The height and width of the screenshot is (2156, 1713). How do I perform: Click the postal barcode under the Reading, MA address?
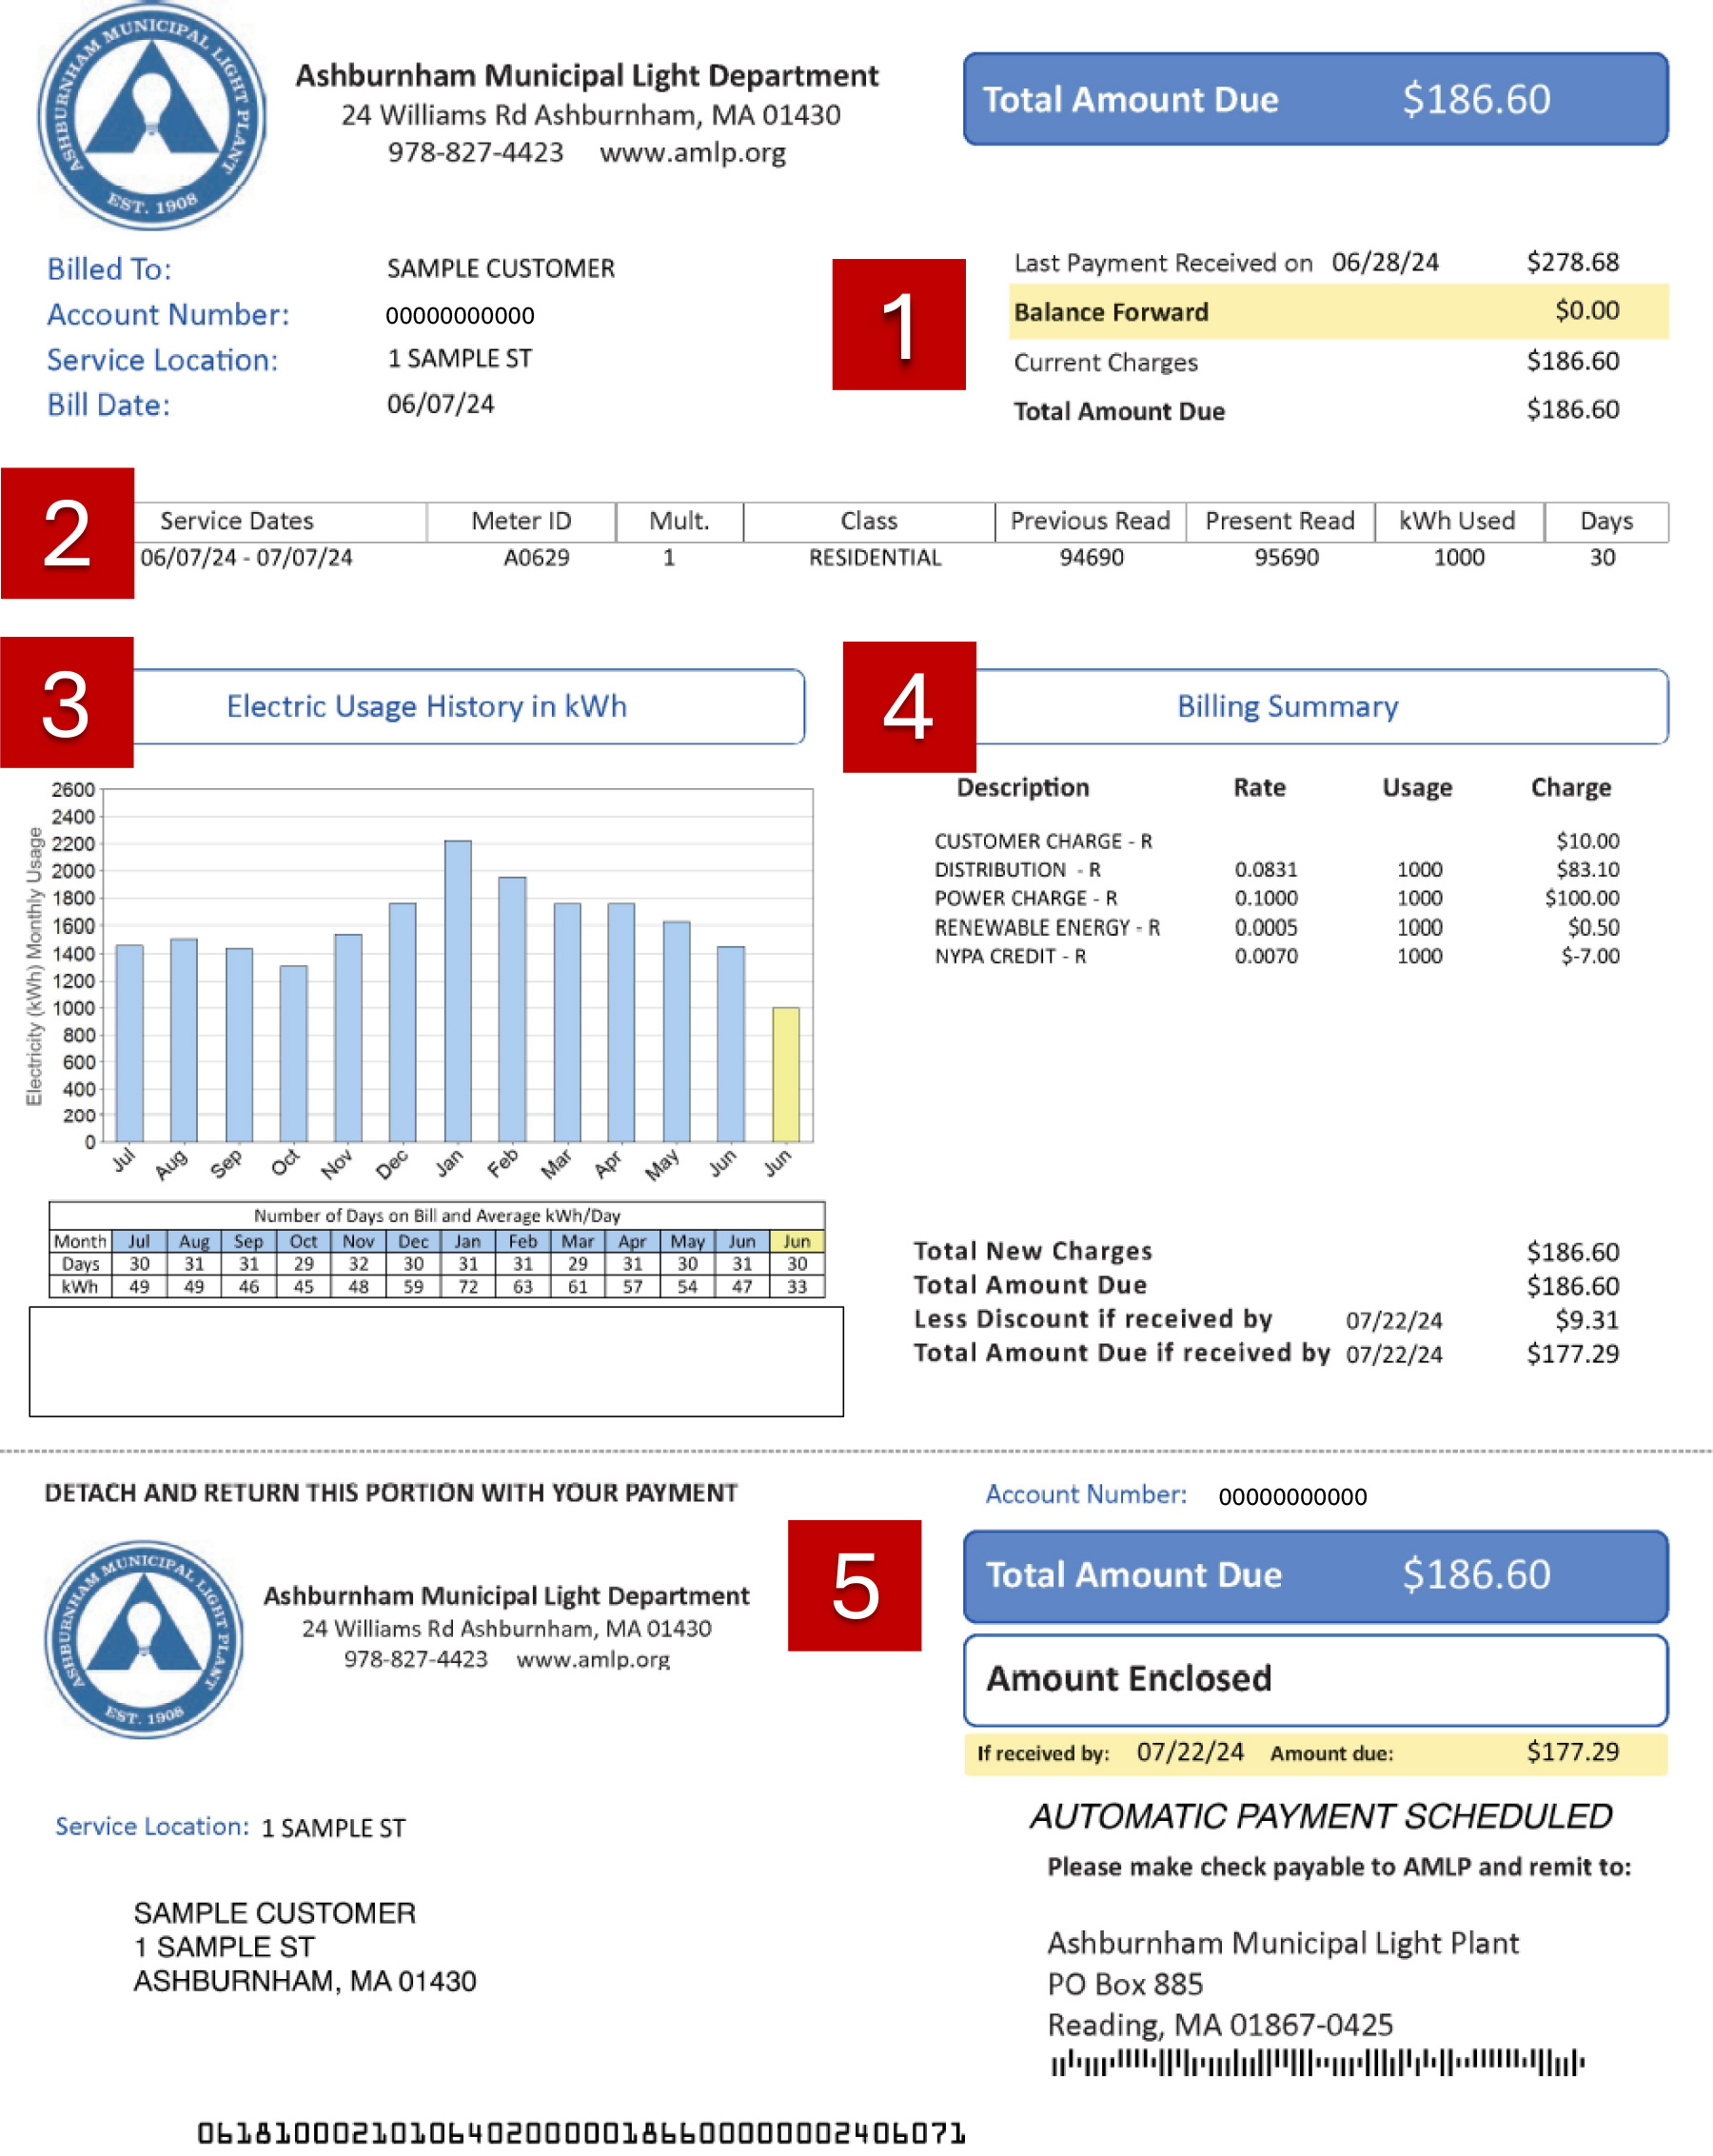pos(1317,2062)
